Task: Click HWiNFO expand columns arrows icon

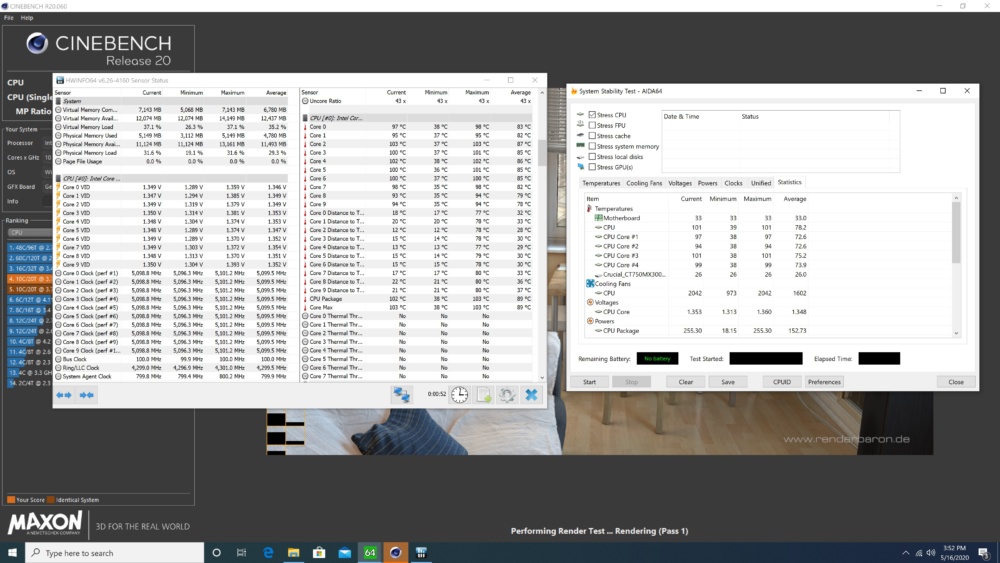Action: click(64, 395)
